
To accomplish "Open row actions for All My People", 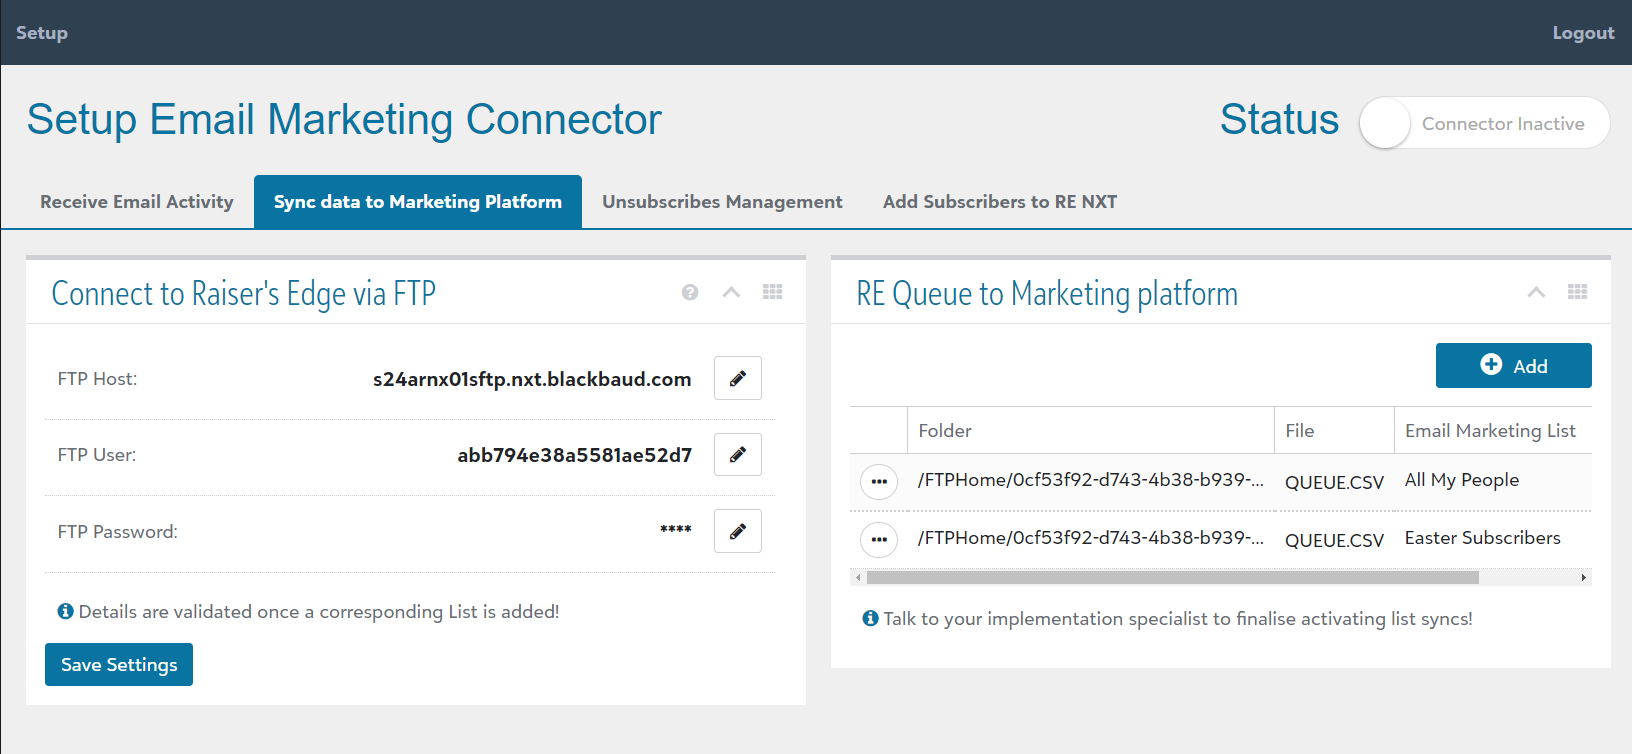I will (879, 482).
